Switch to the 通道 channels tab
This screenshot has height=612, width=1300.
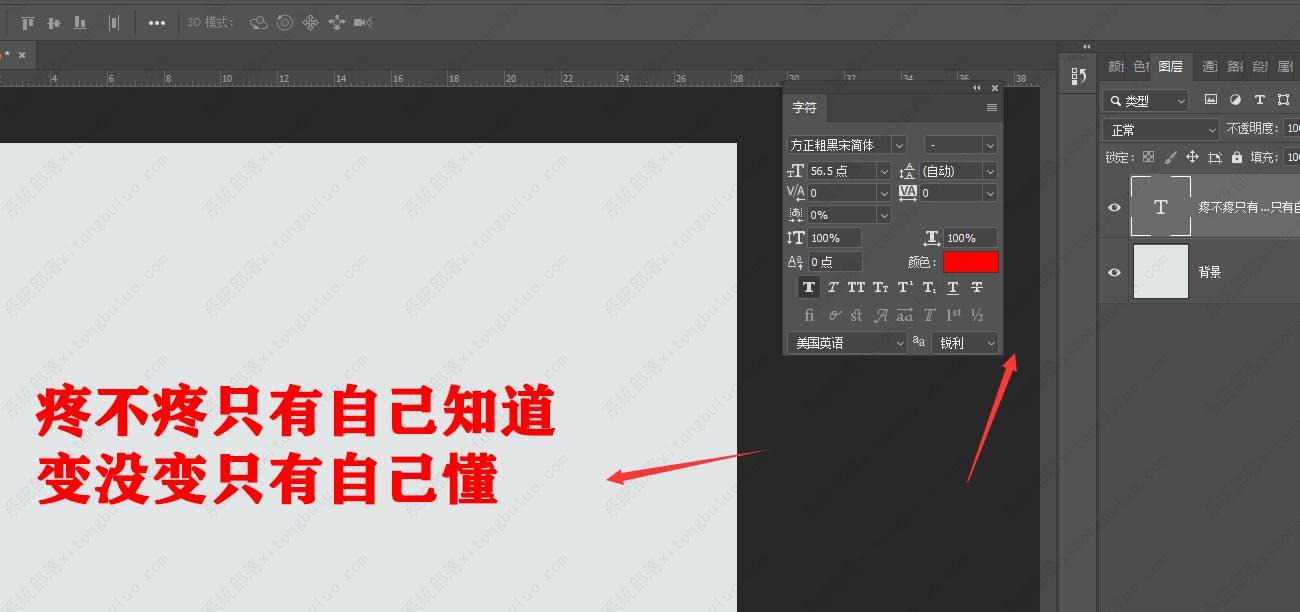click(1208, 66)
